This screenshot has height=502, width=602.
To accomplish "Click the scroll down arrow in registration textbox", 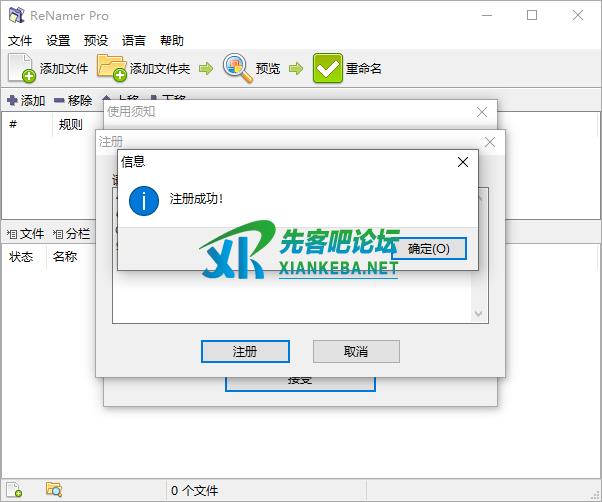I will [x=479, y=313].
